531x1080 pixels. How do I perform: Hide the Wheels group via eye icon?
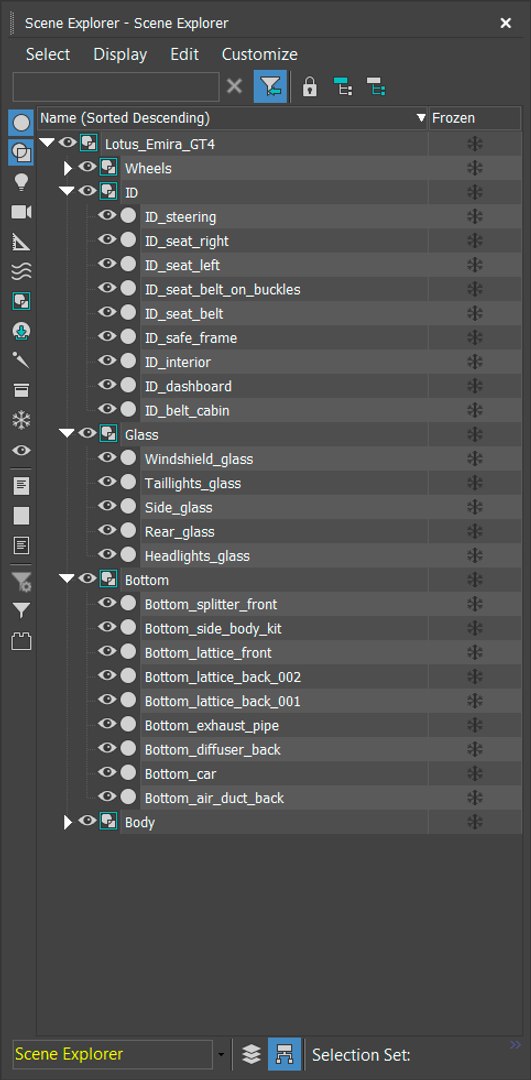[x=87, y=167]
